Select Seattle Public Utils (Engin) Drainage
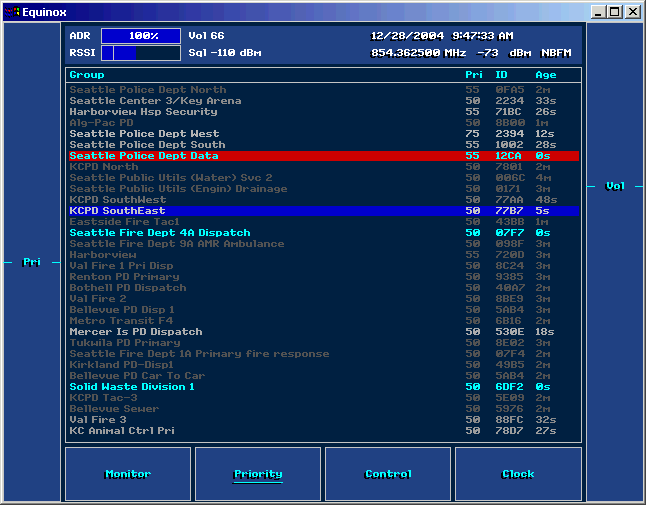The height and width of the screenshot is (505, 646). pos(324,189)
